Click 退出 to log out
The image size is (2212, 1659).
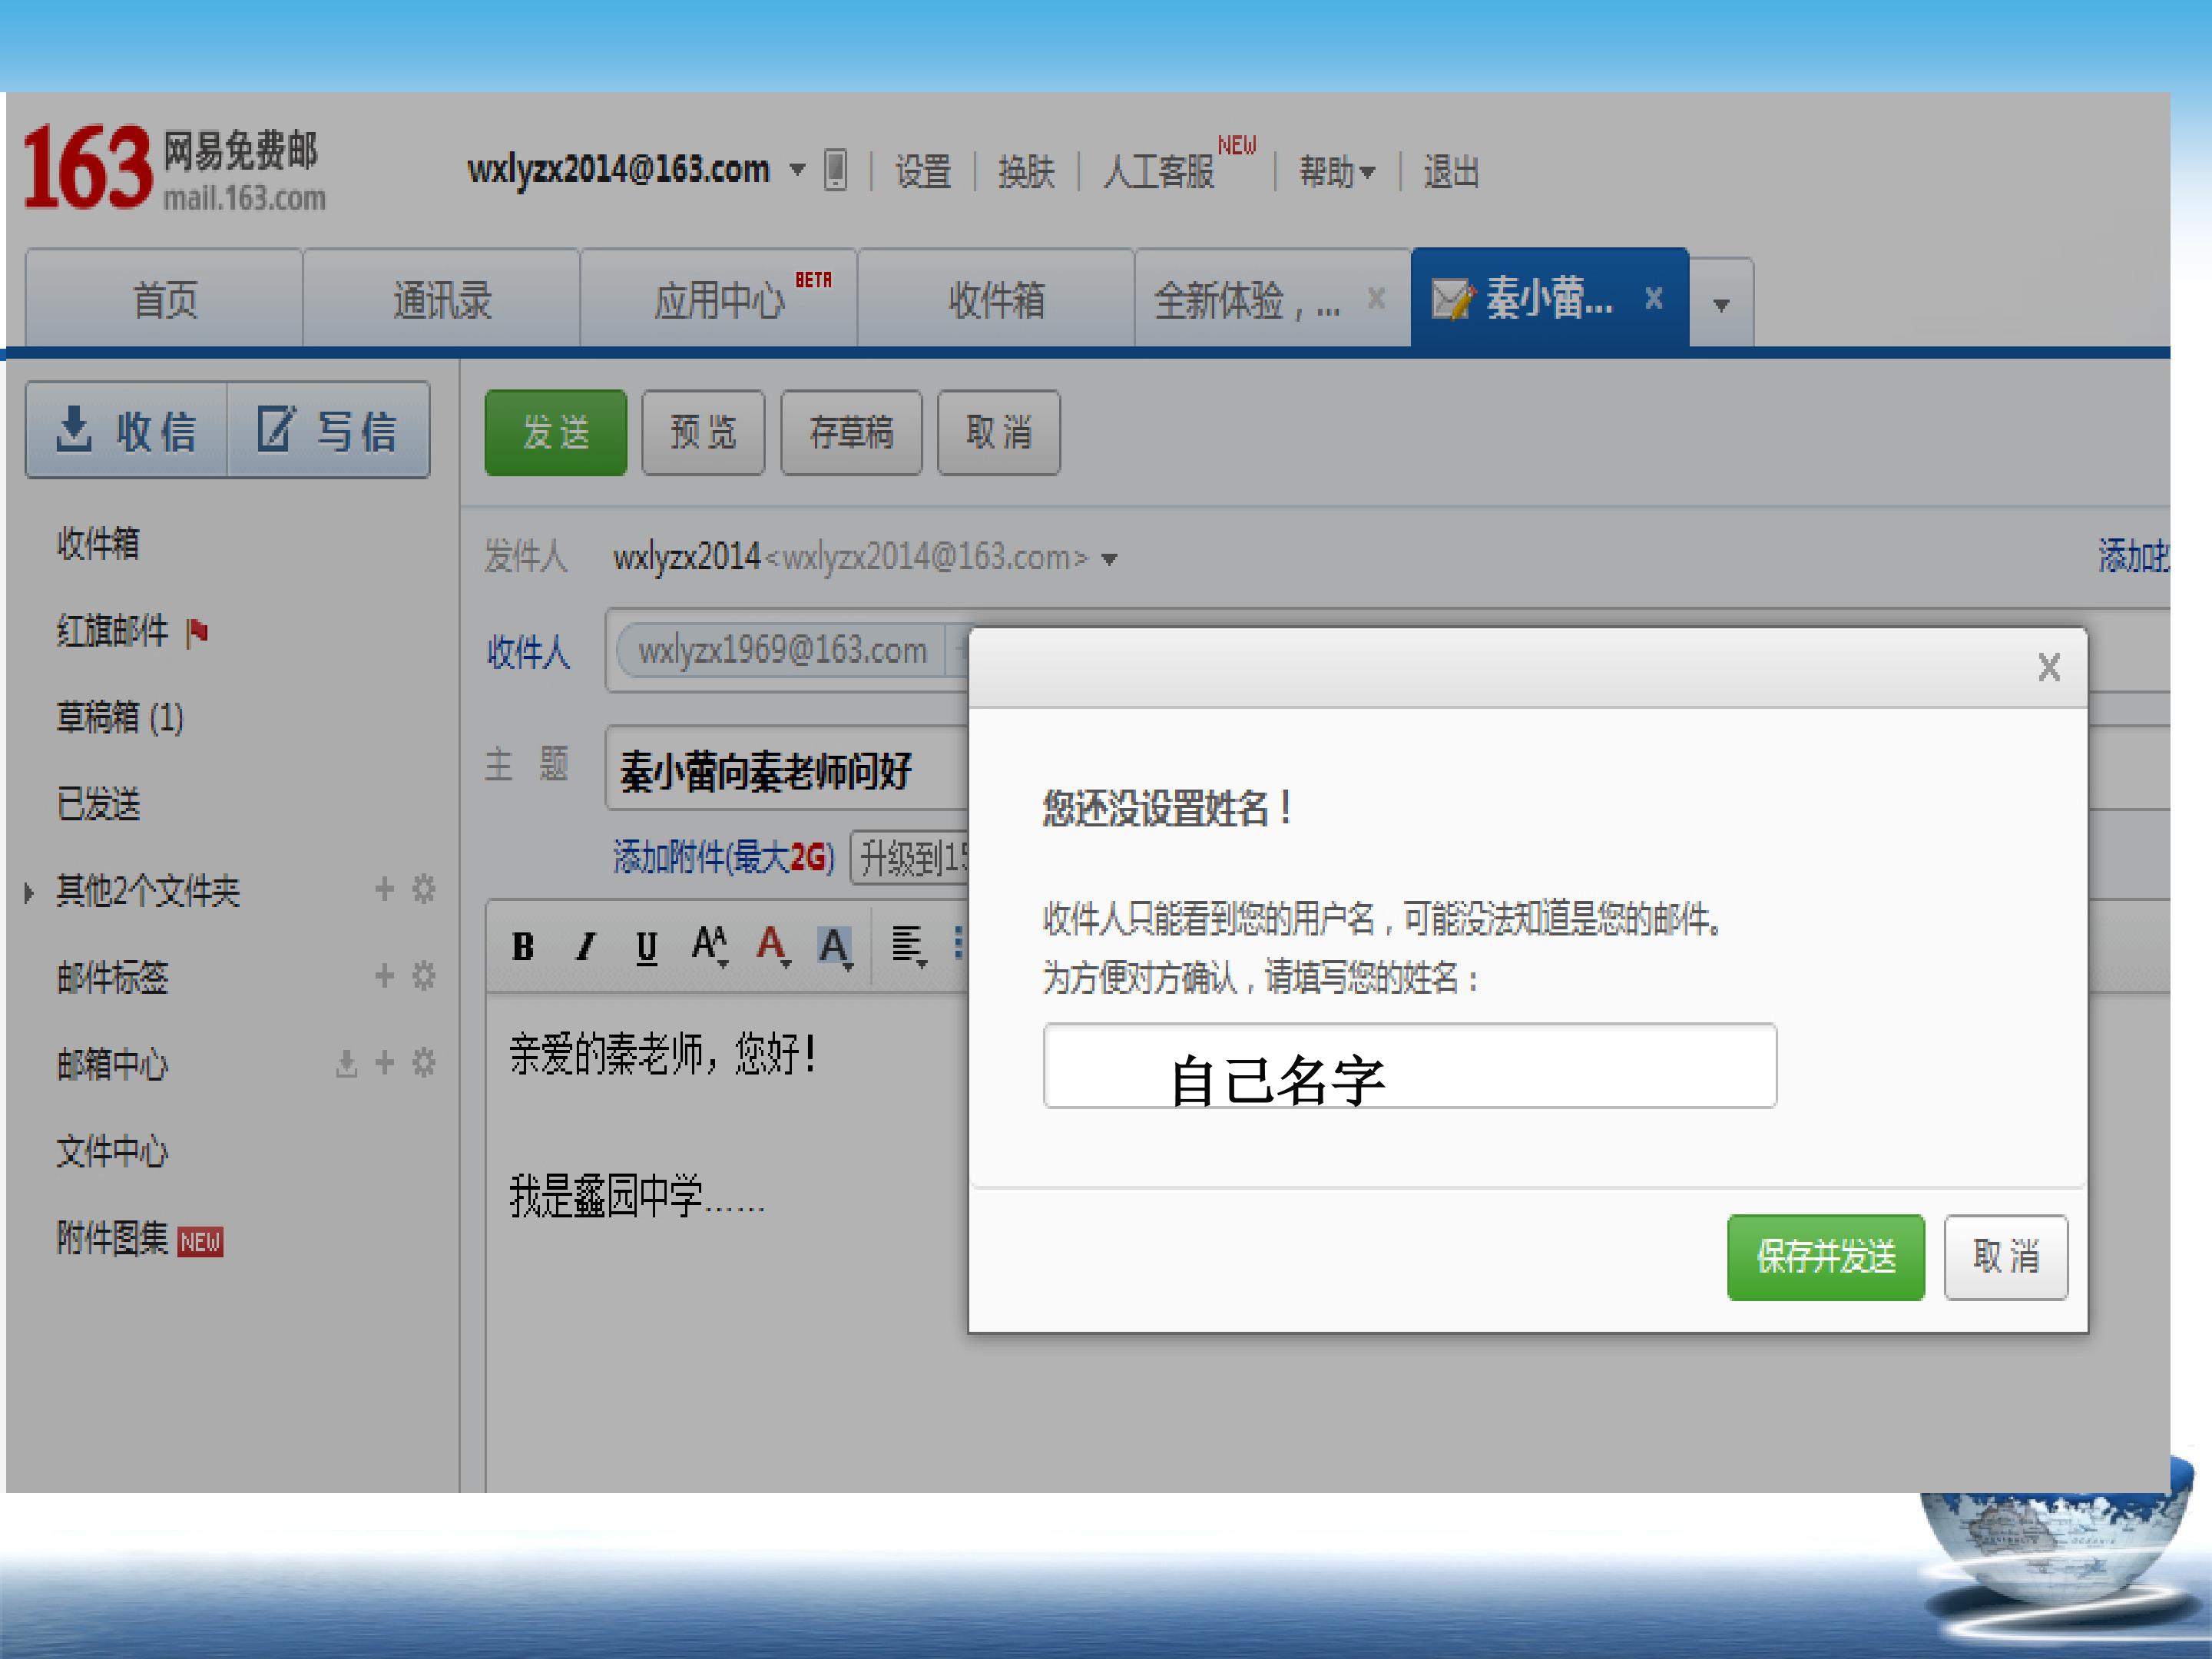click(1451, 172)
